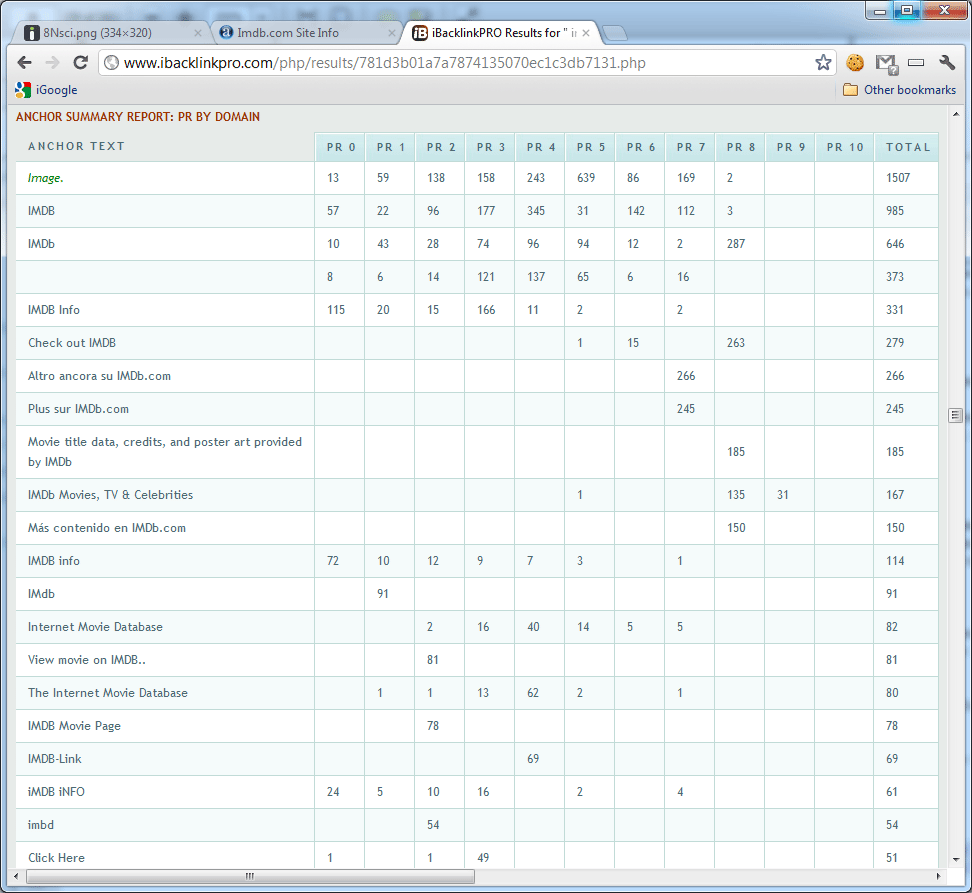This screenshot has height=893, width=972.
Task: Open Chrome's wrench settings menu
Action: coord(947,63)
